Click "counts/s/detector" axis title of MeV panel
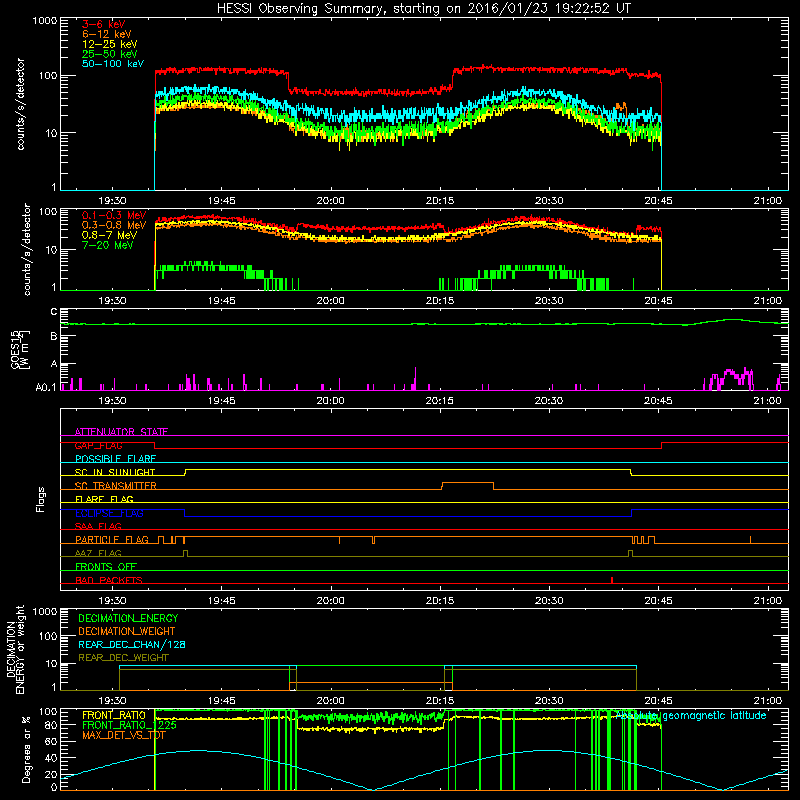This screenshot has width=800, height=800. (x=27, y=249)
